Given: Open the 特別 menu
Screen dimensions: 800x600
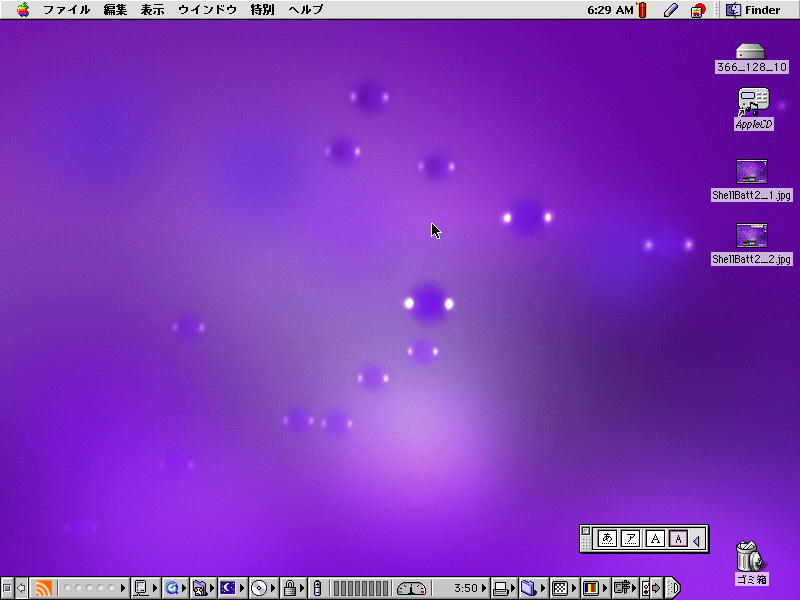Looking at the screenshot, I should pos(263,10).
